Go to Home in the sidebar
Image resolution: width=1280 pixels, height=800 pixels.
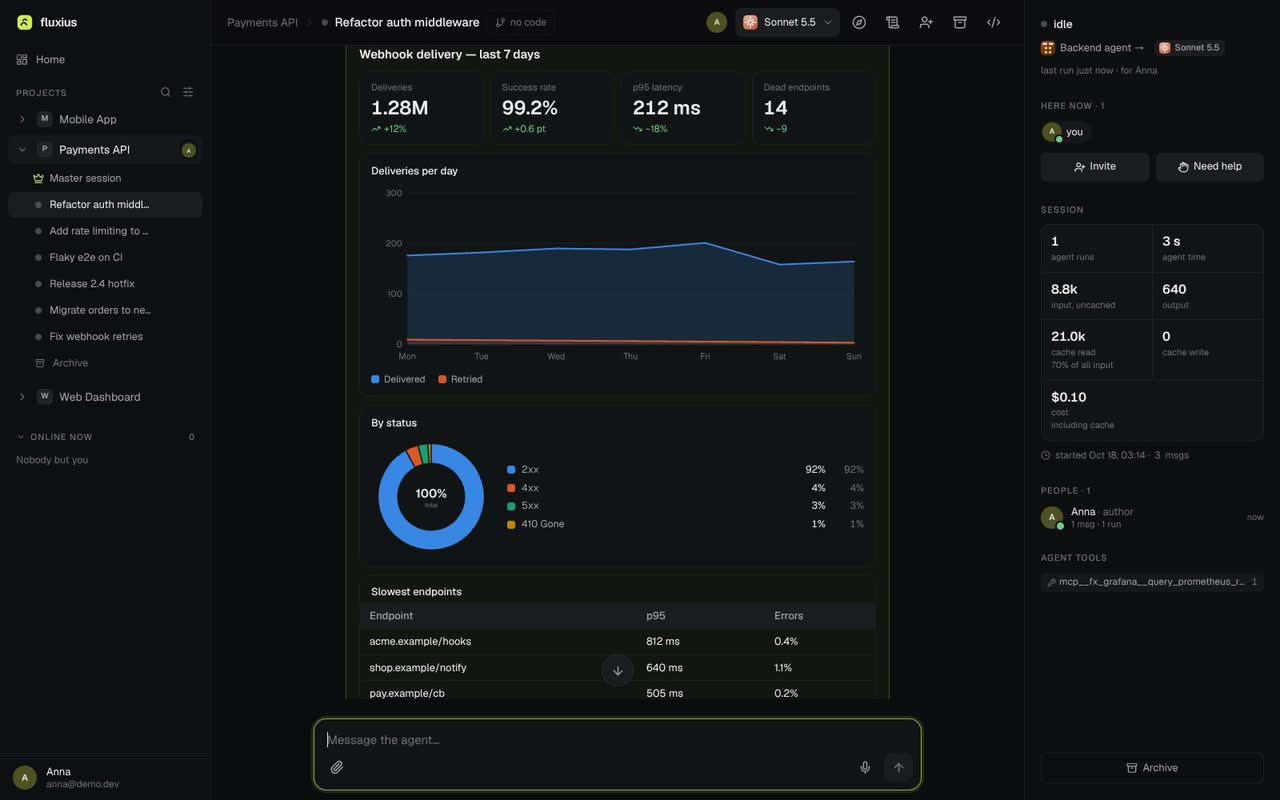[105, 59]
